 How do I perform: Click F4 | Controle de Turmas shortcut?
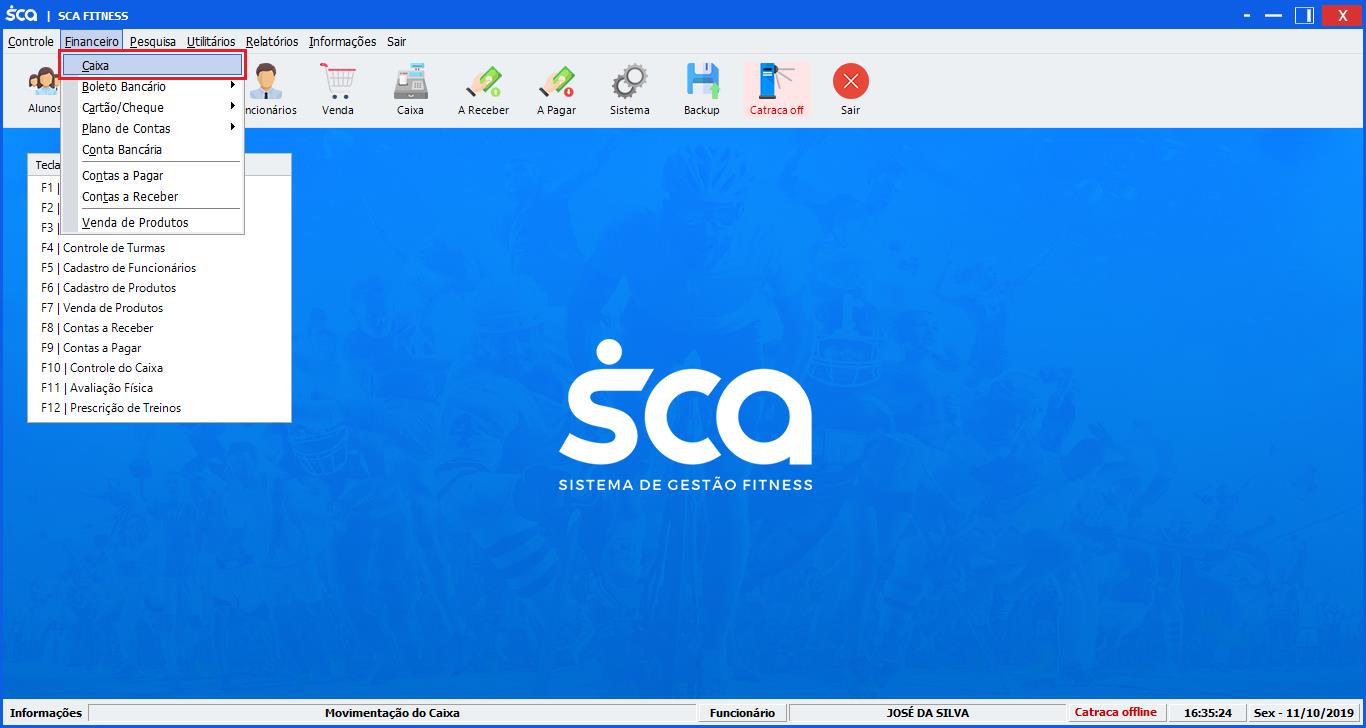point(103,248)
